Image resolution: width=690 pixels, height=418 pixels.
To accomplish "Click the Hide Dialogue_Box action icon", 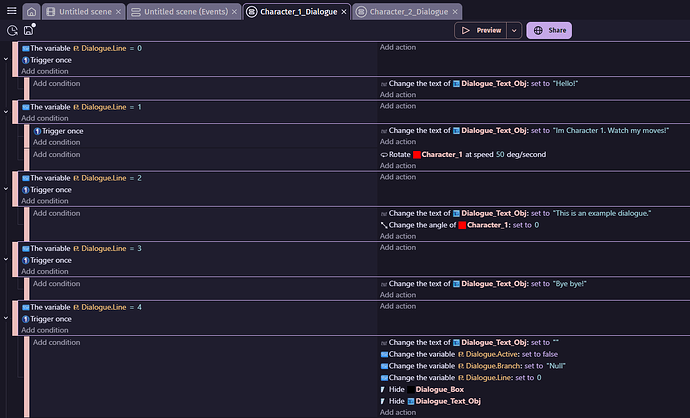I will [384, 389].
